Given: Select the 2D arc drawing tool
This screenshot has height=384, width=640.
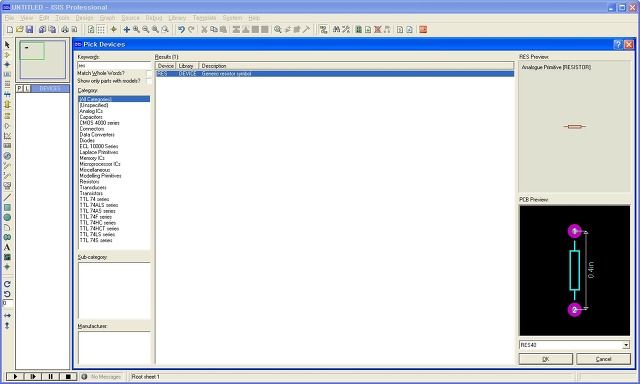Looking at the screenshot, I should pyautogui.click(x=7, y=227).
